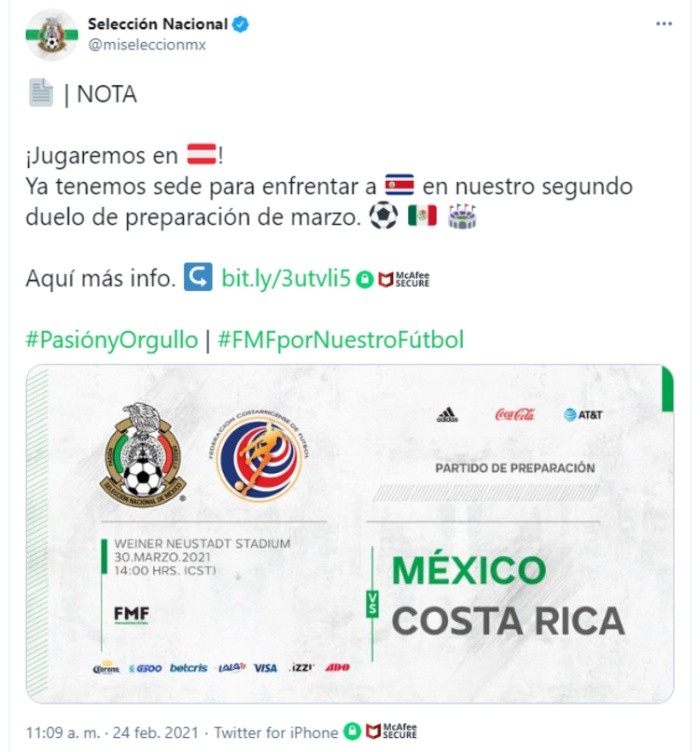Image resolution: width=700 pixels, height=752 pixels.
Task: Click the Selección Nacional profile avatar
Action: [x=52, y=35]
